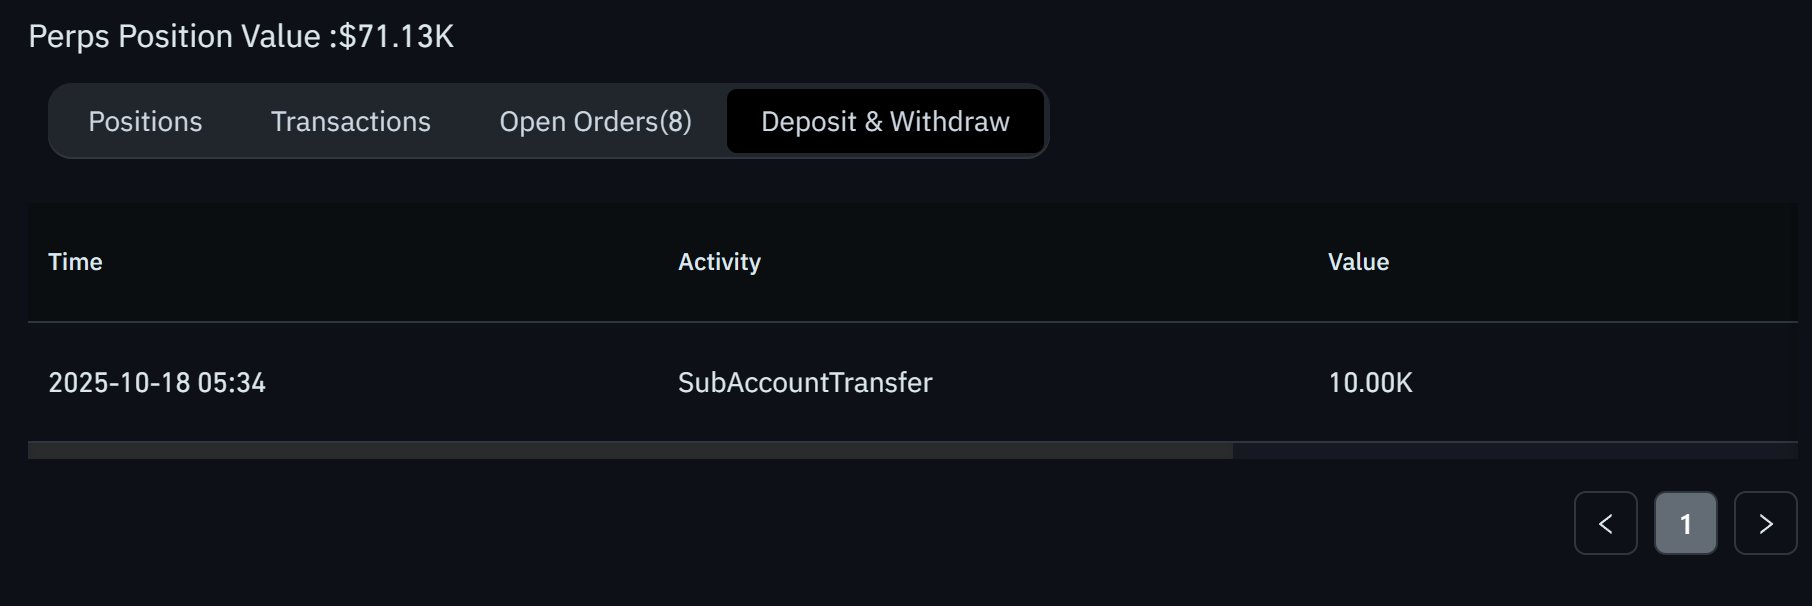Click the Time column header

point(75,262)
